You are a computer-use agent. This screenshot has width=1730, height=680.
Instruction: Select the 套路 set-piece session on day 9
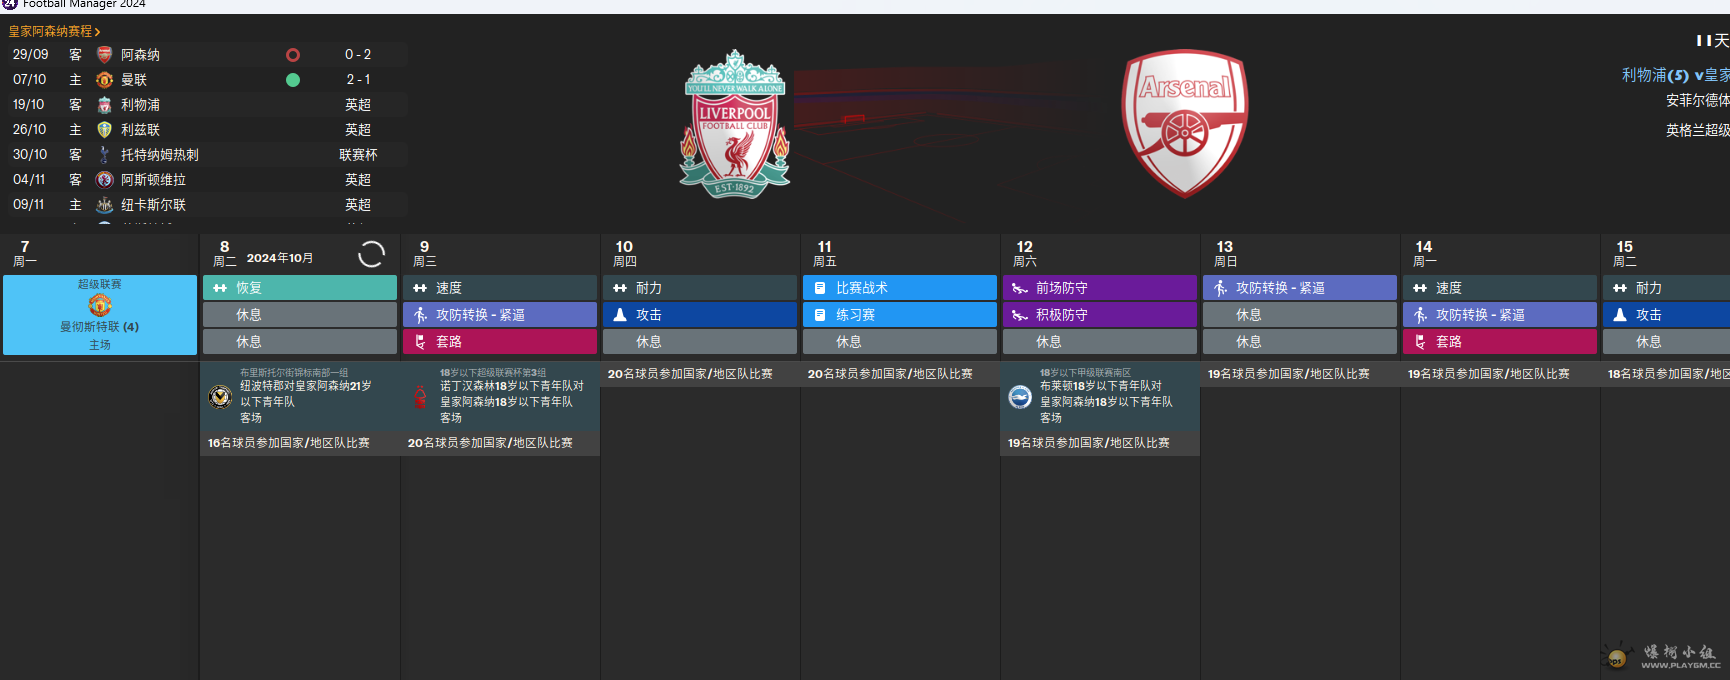(500, 342)
